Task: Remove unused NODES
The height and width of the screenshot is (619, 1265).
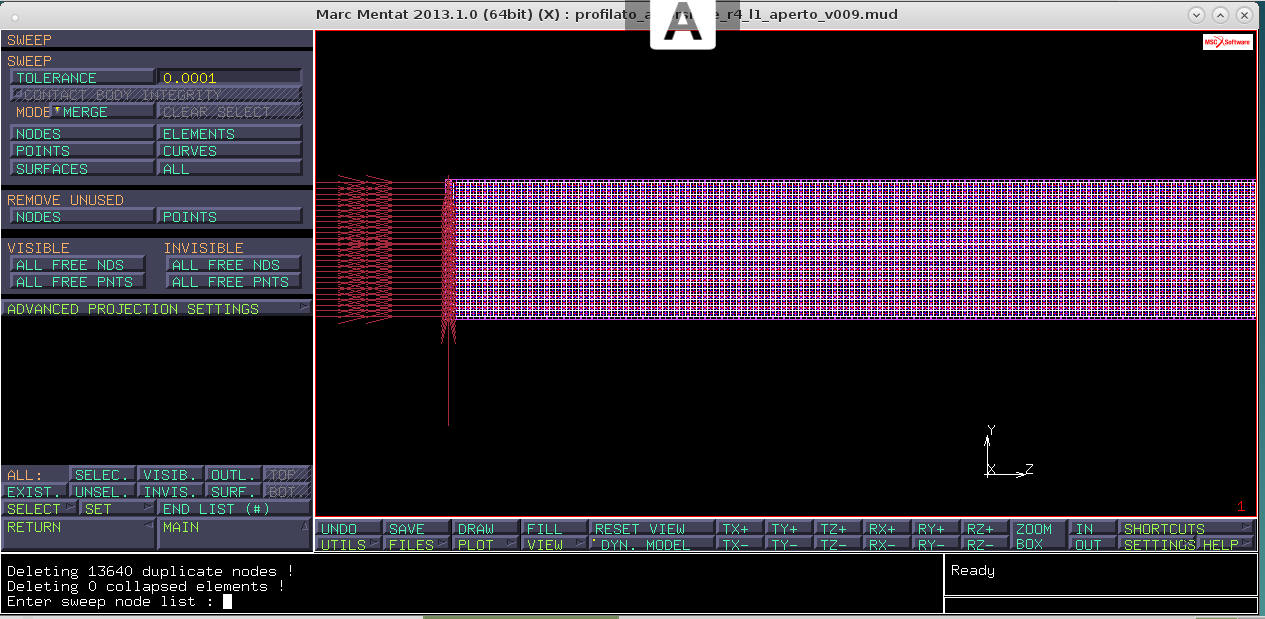Action: tap(83, 216)
